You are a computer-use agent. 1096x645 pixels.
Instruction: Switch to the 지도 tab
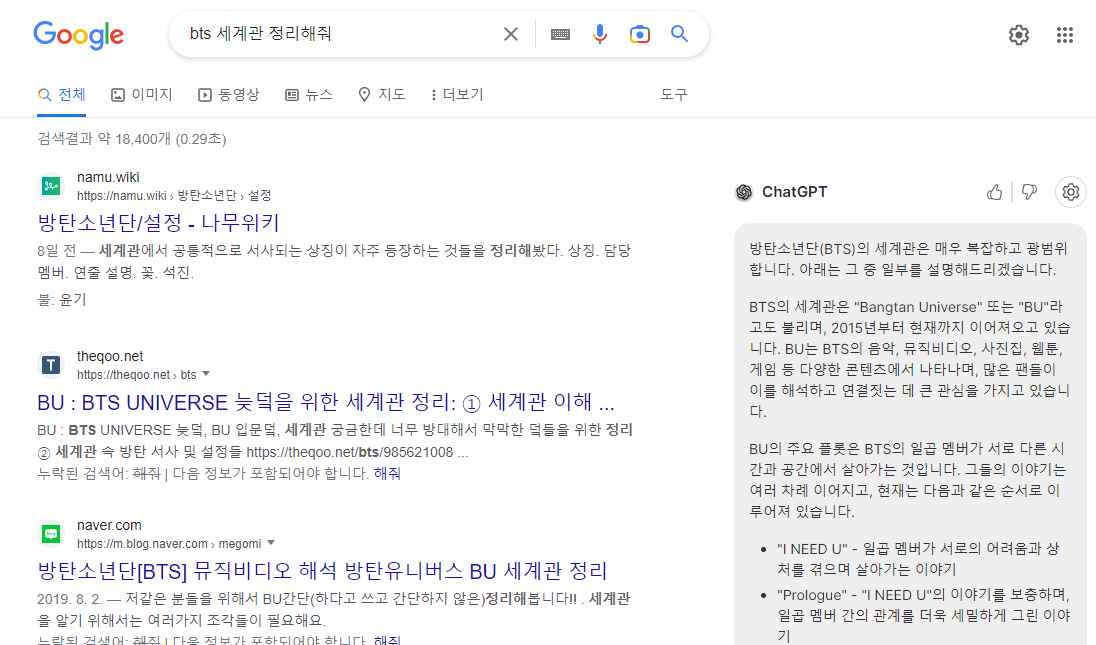[x=382, y=94]
